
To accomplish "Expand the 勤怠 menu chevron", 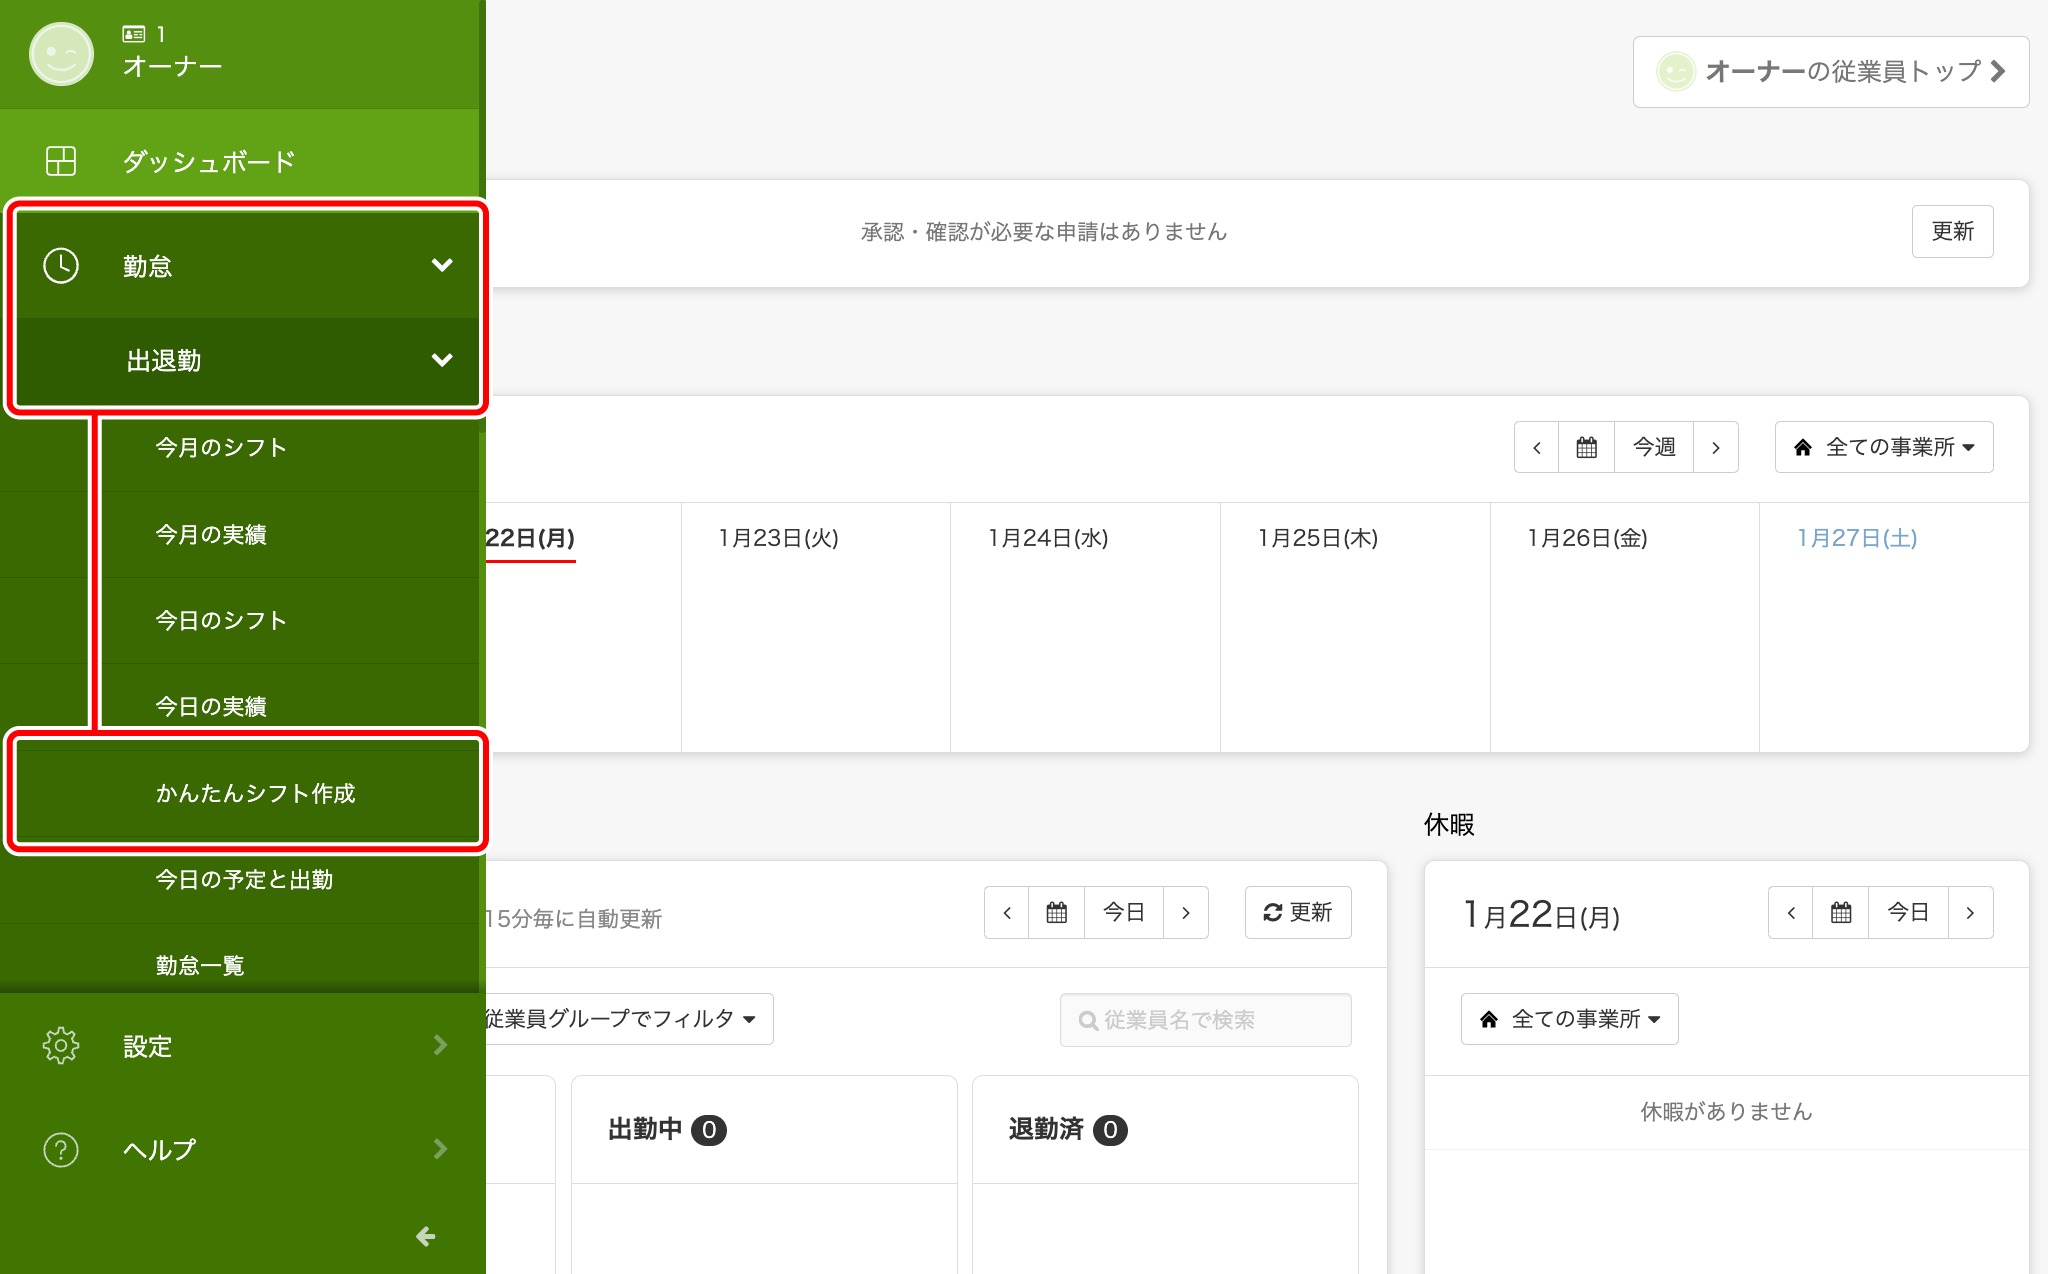I will [442, 265].
